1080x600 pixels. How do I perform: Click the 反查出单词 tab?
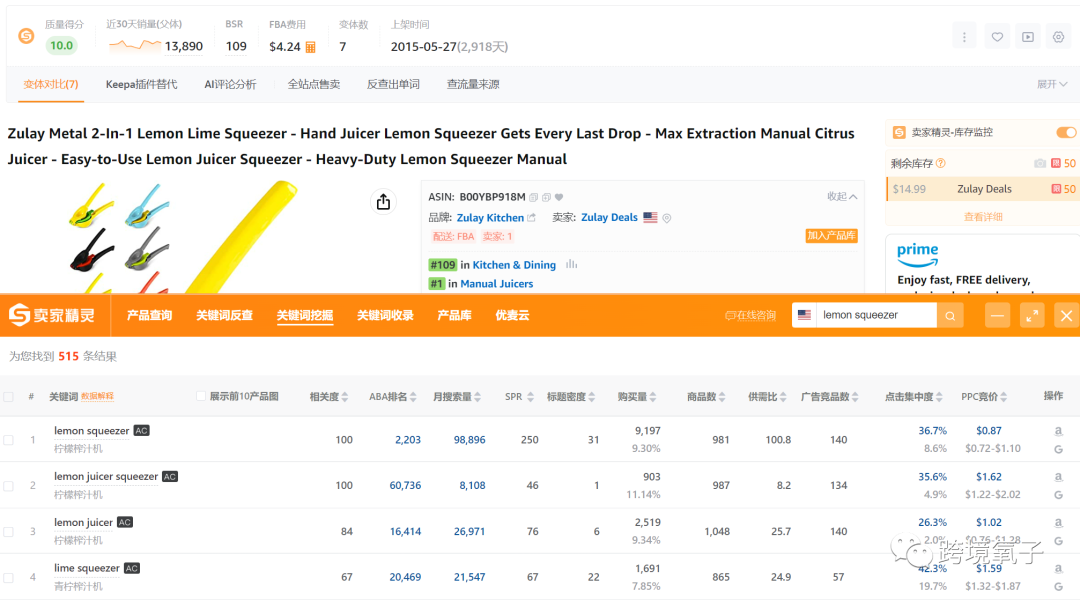393,84
